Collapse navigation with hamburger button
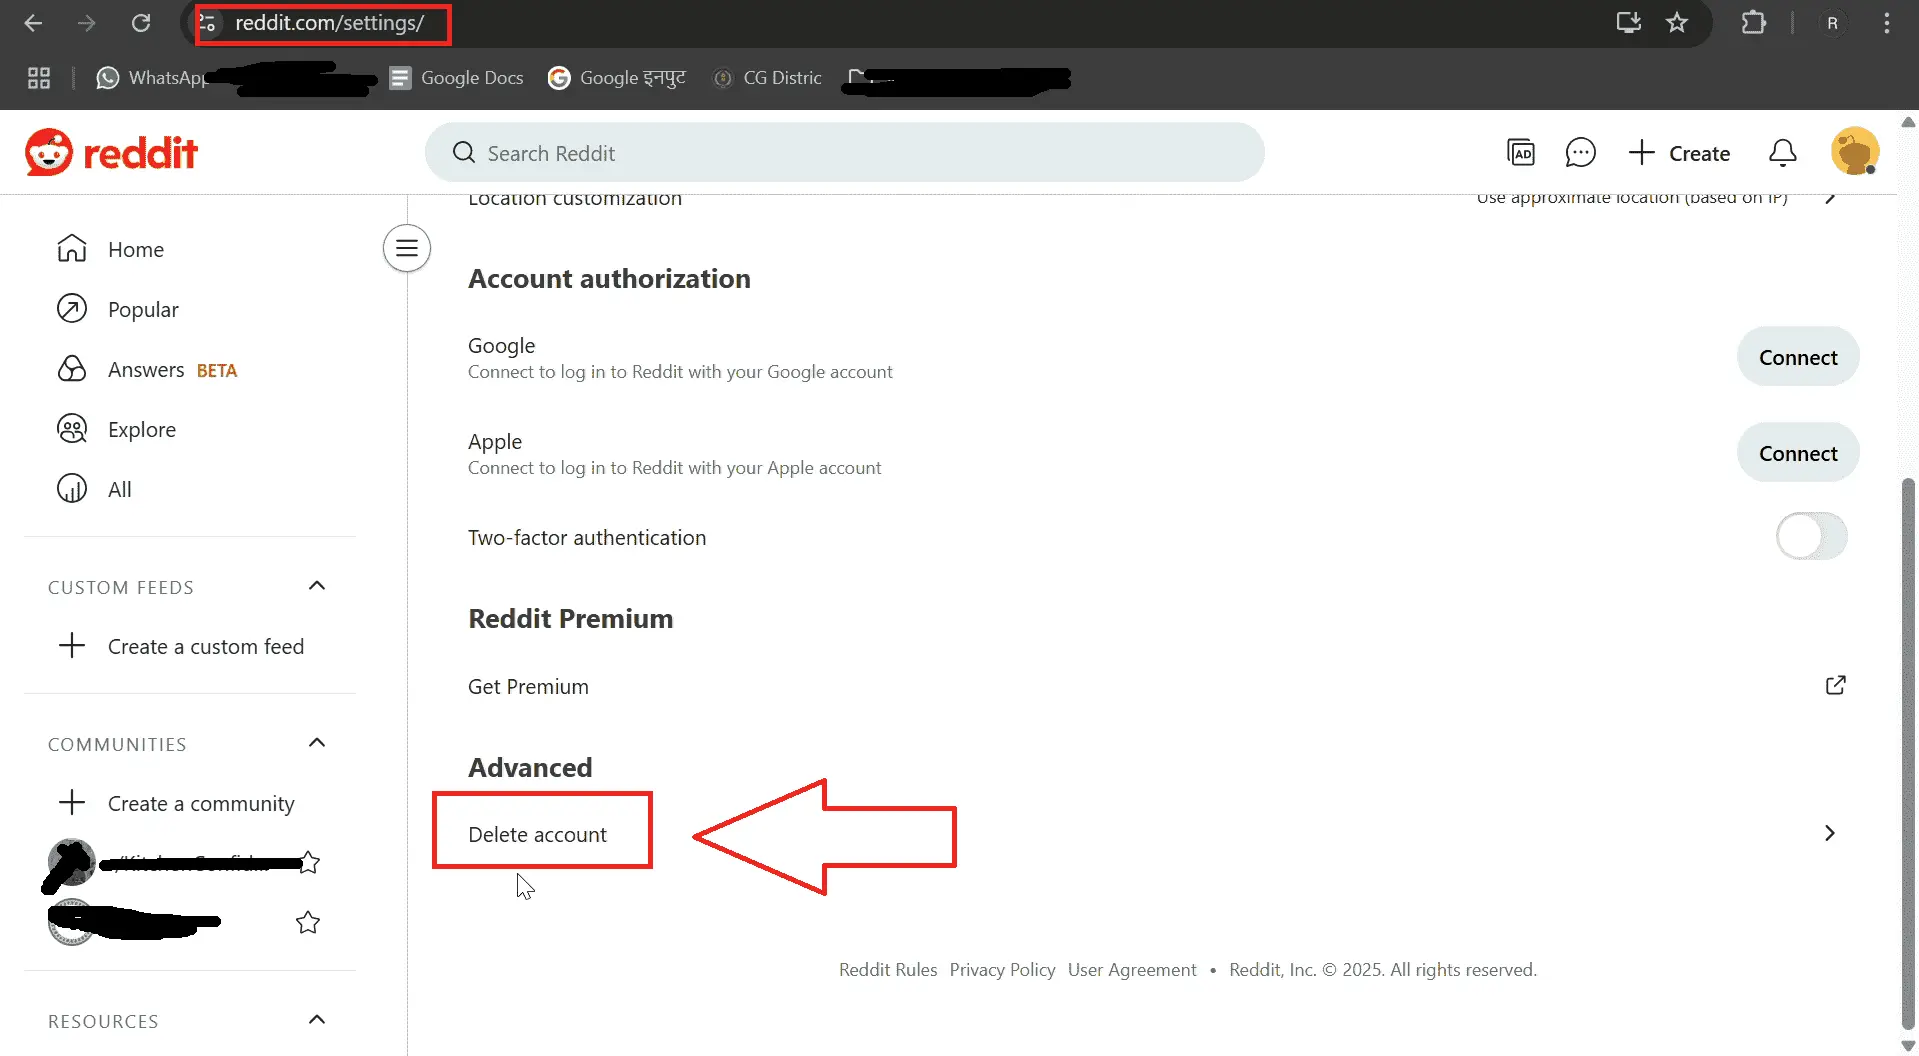This screenshot has height=1056, width=1919. 407,248
